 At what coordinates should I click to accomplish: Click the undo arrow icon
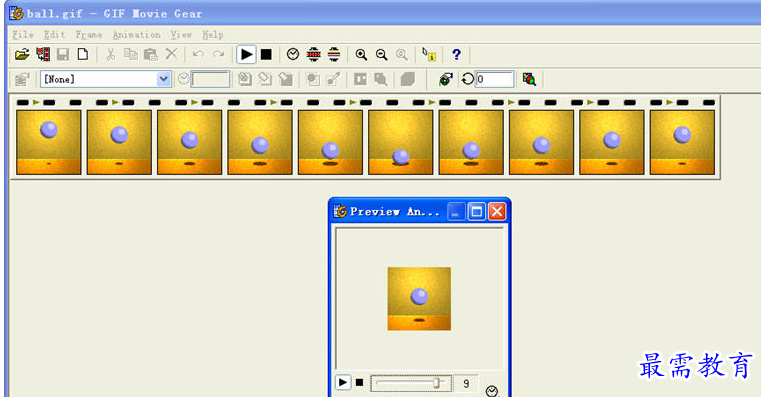click(198, 54)
